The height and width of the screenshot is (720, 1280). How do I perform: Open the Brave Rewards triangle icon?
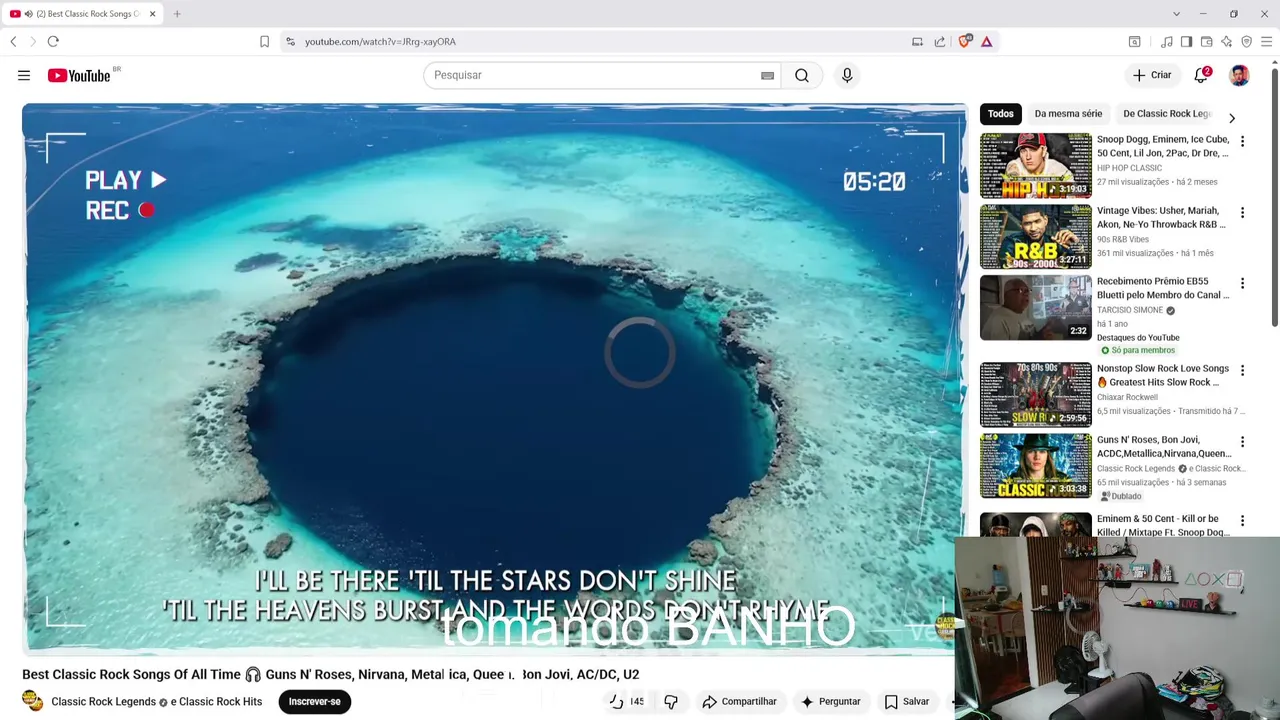point(986,42)
